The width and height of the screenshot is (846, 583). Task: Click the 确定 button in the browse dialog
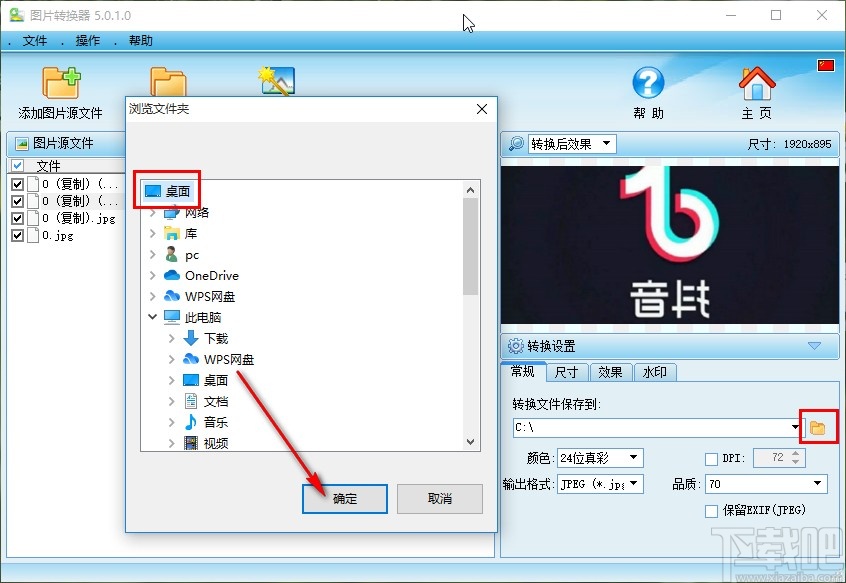344,499
